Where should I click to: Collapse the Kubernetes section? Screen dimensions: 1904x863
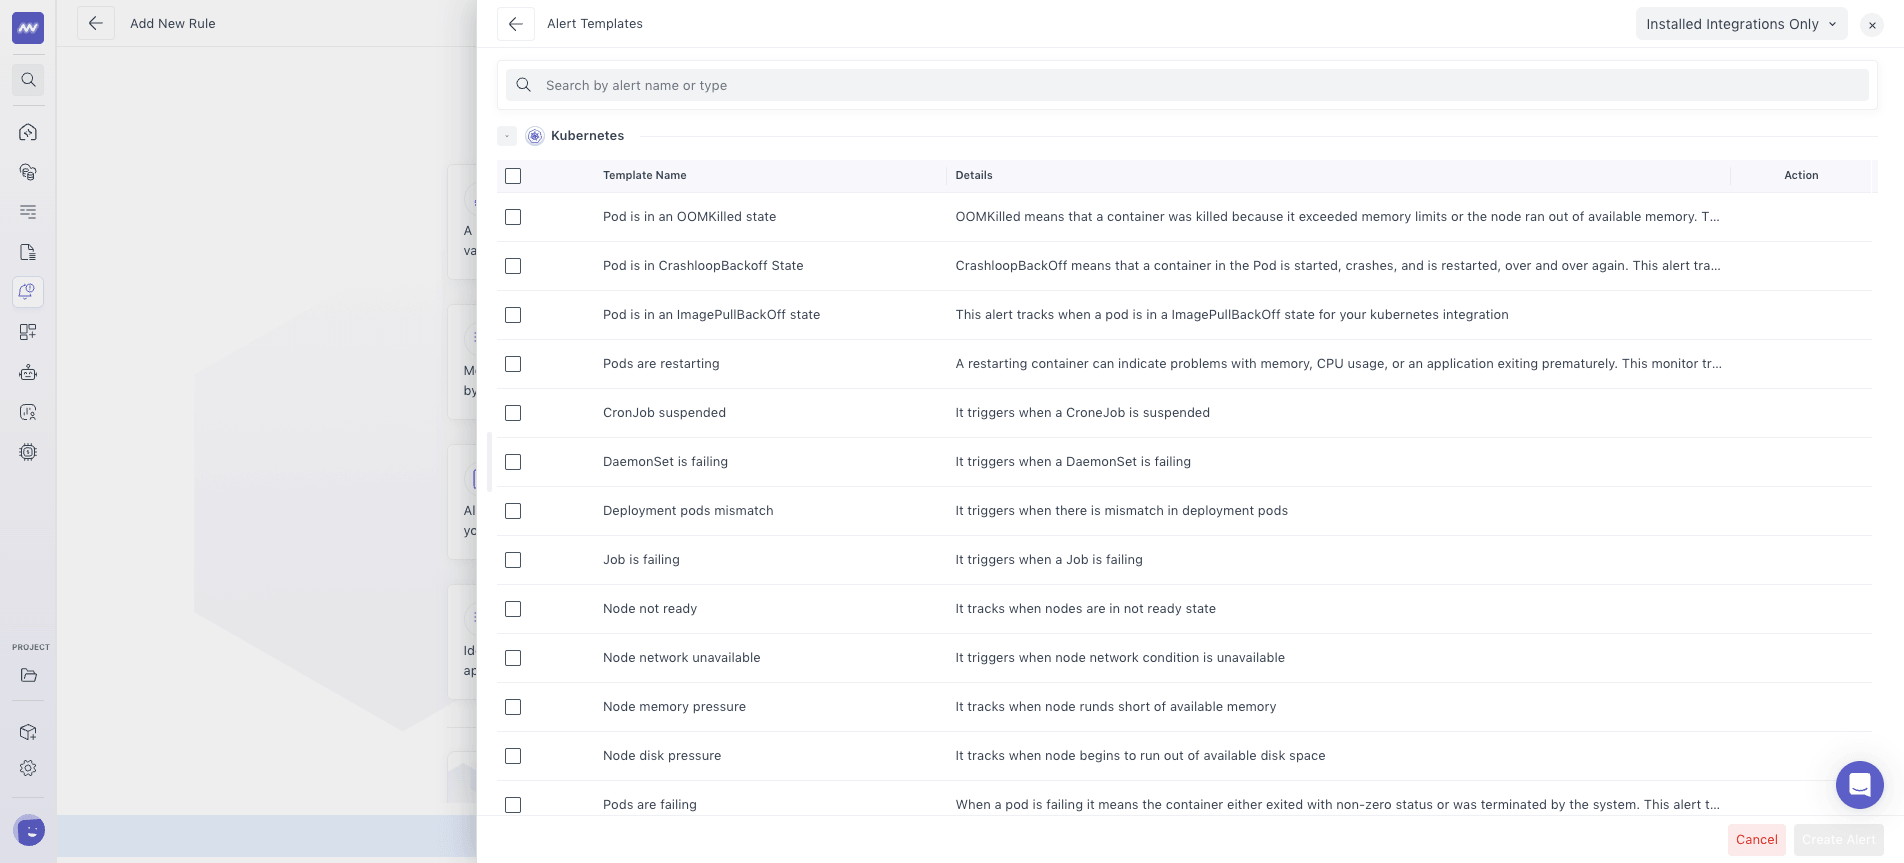pos(507,136)
